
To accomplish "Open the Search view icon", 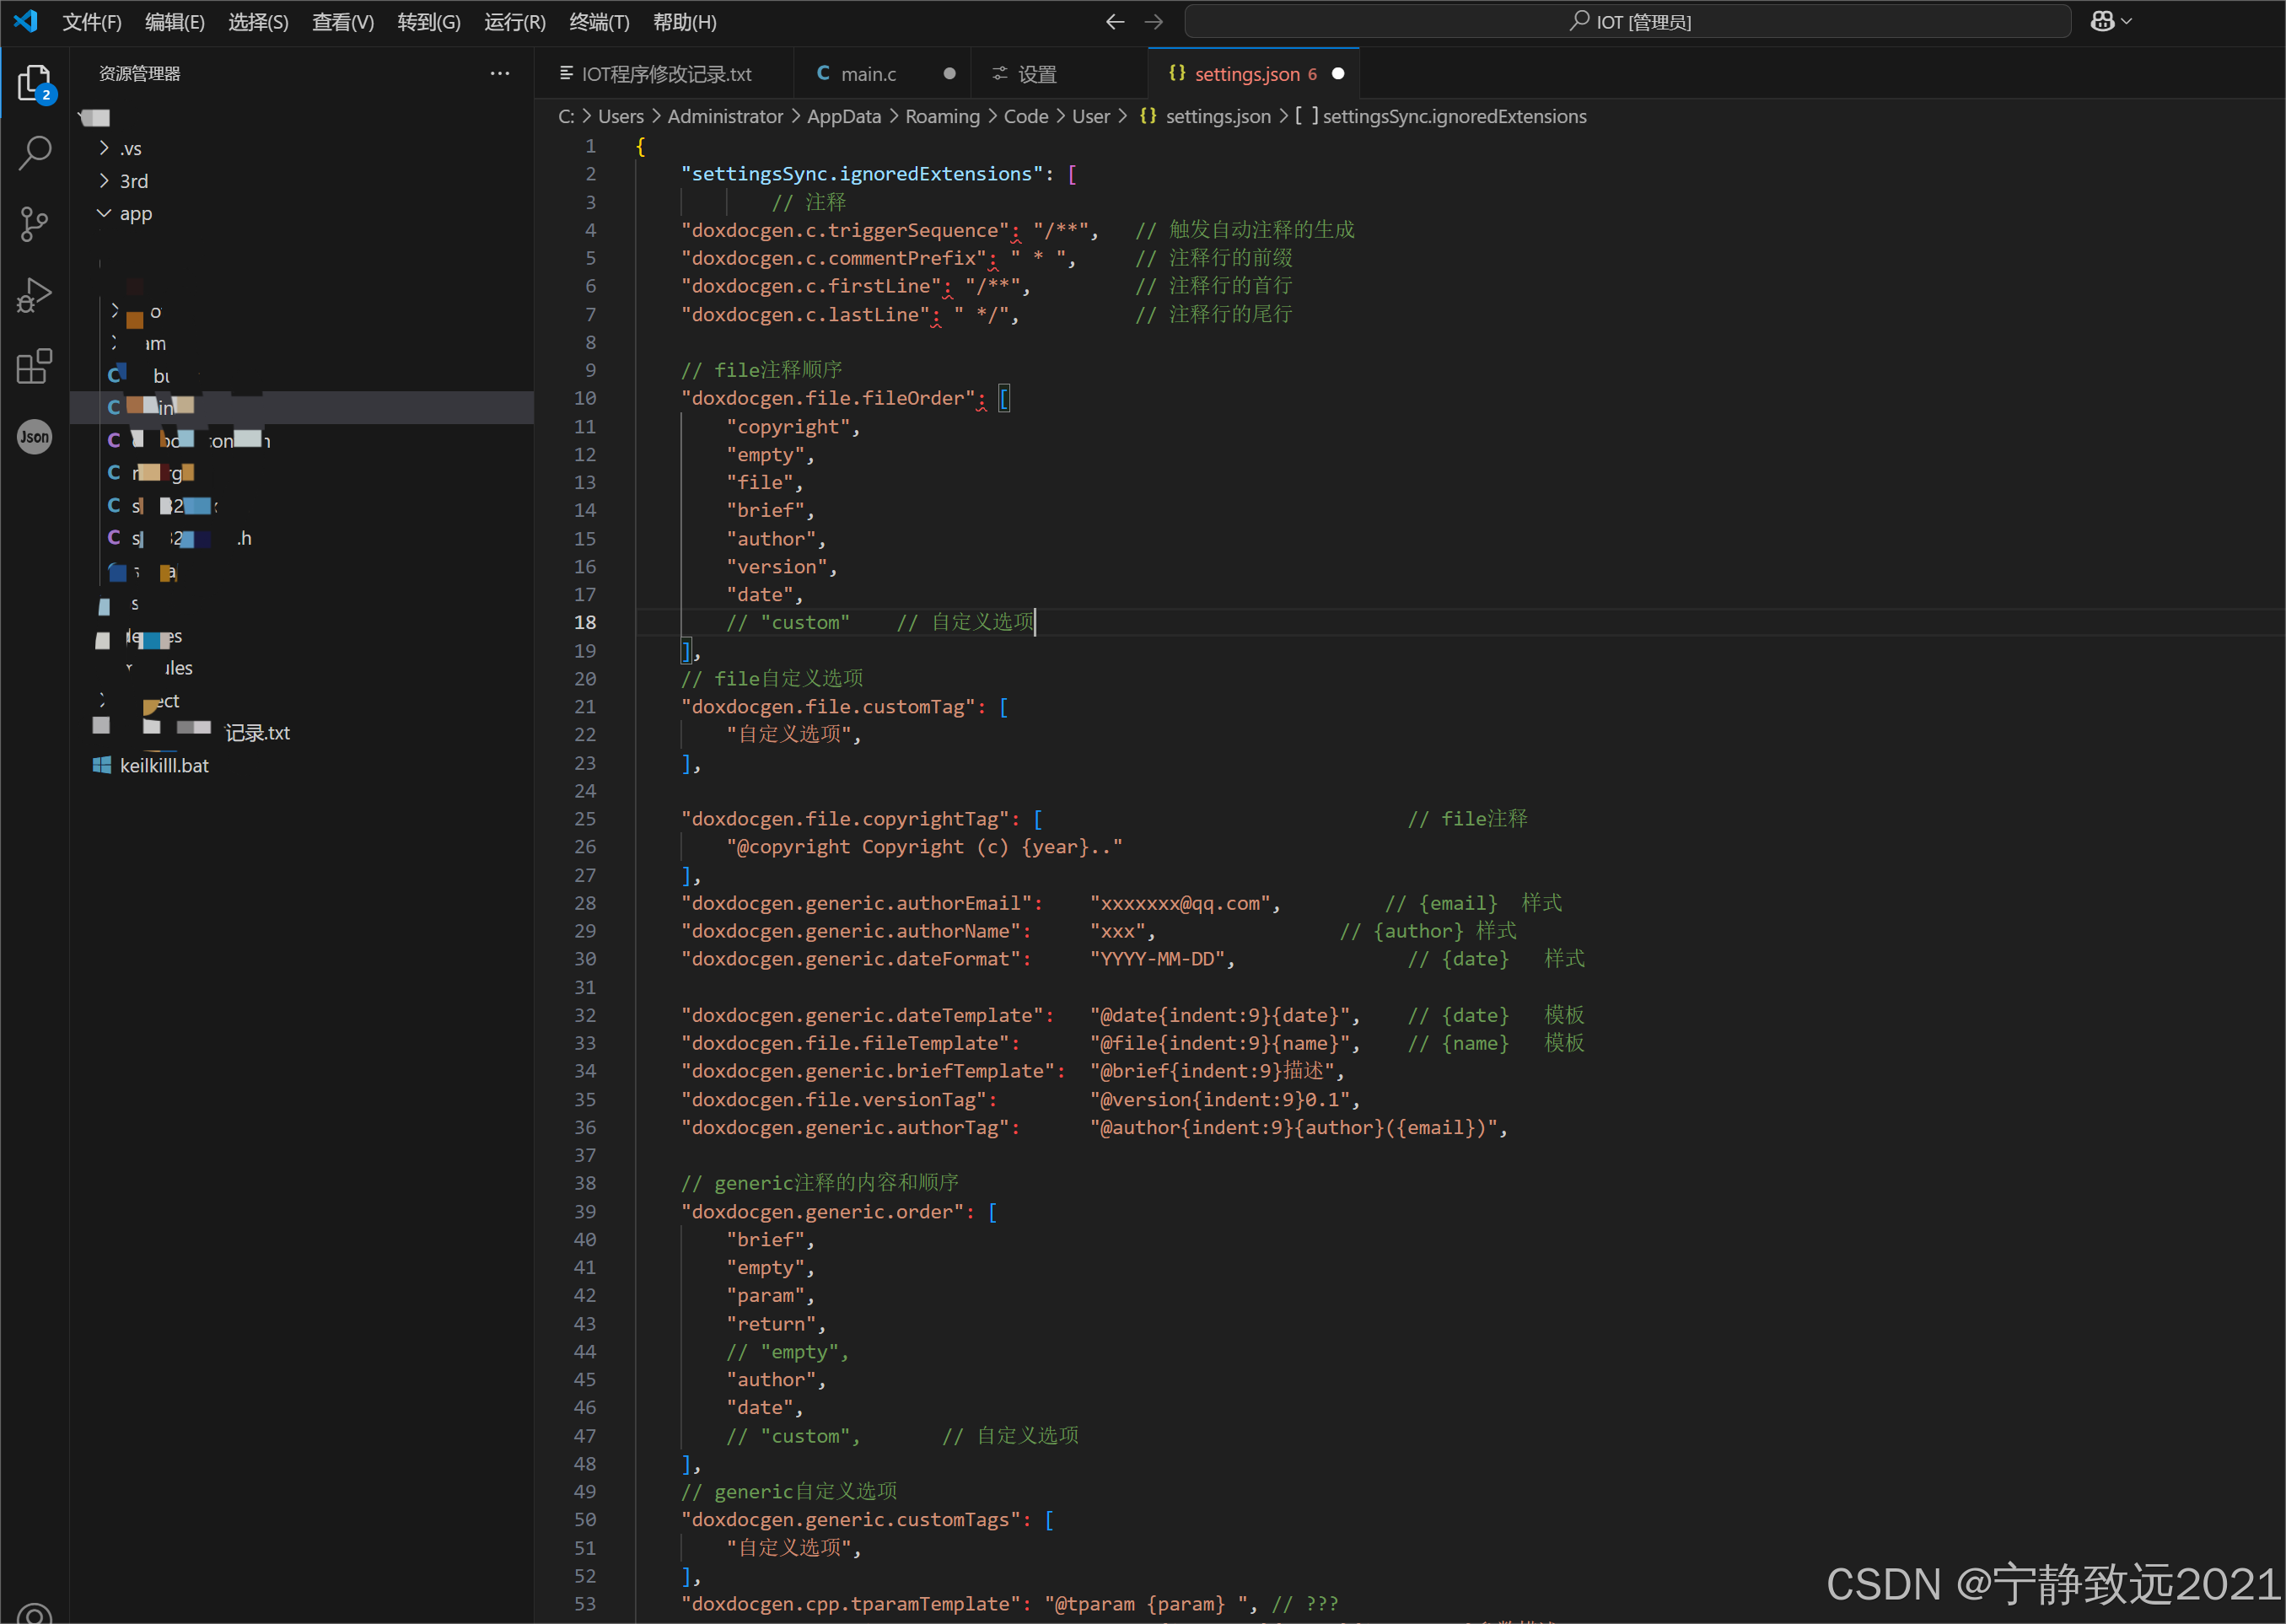I will point(35,153).
